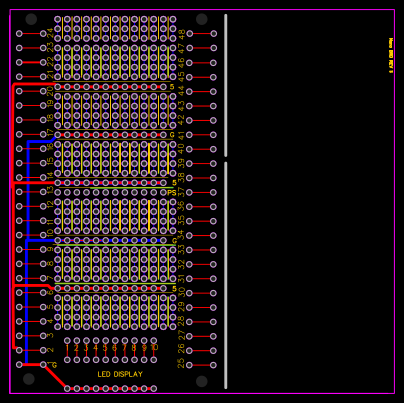The height and width of the screenshot is (403, 404).
Task: Click header pin label 34
Action: coord(180,235)
